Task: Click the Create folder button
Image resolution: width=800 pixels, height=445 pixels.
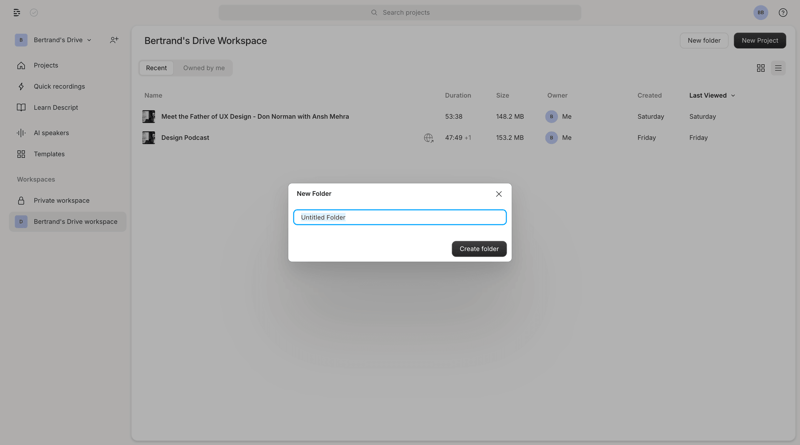Action: (x=479, y=249)
